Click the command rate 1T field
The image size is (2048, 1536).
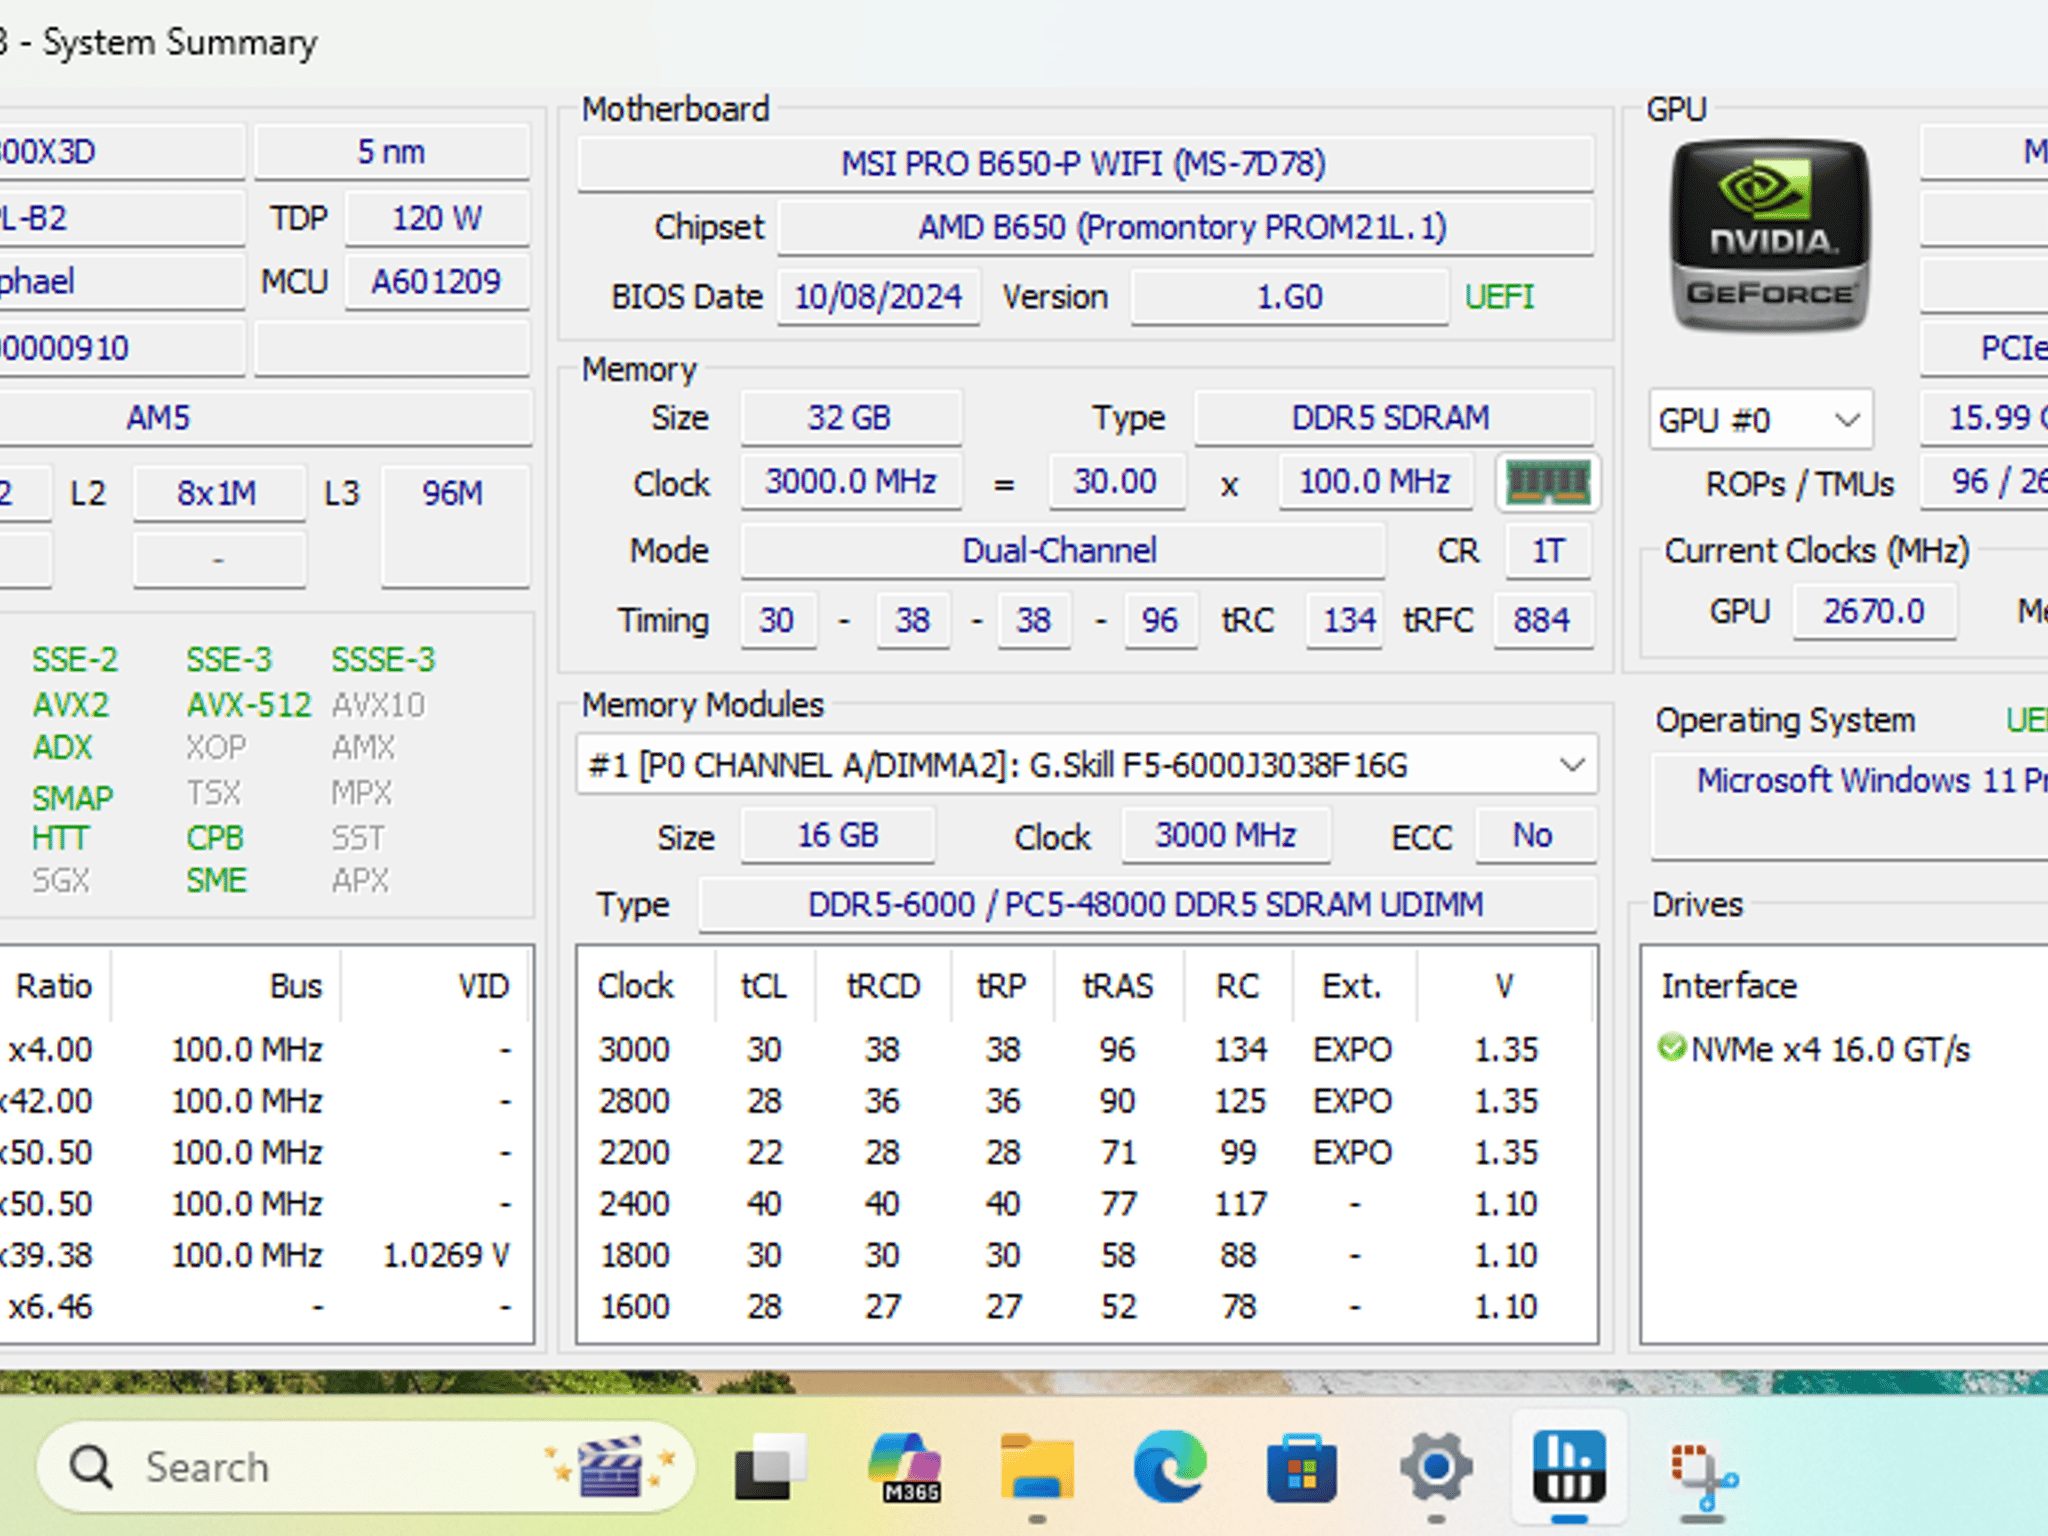[1549, 551]
